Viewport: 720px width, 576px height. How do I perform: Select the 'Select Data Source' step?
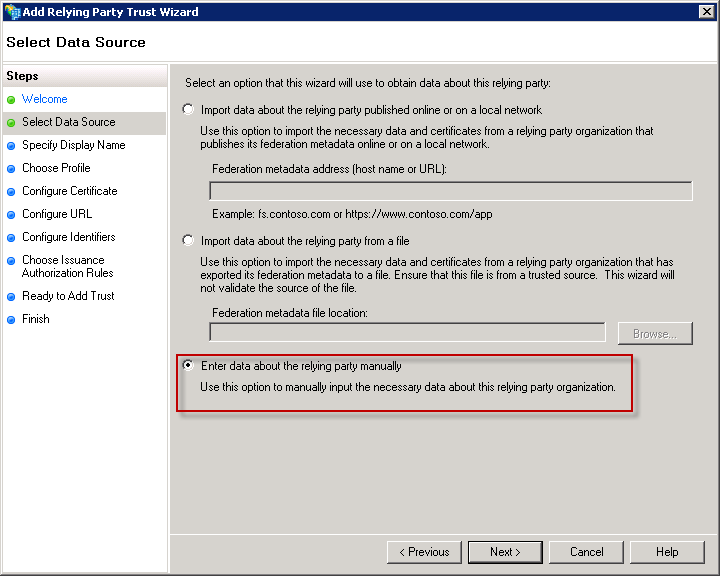coord(69,122)
